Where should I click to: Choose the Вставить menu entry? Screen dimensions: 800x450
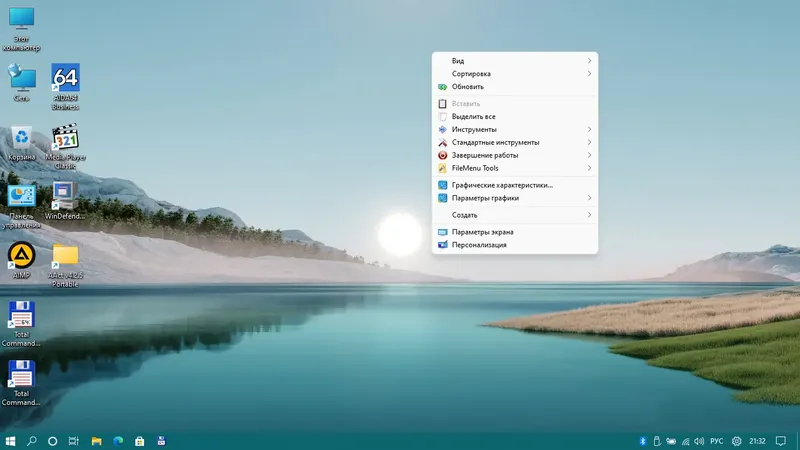pyautogui.click(x=515, y=104)
